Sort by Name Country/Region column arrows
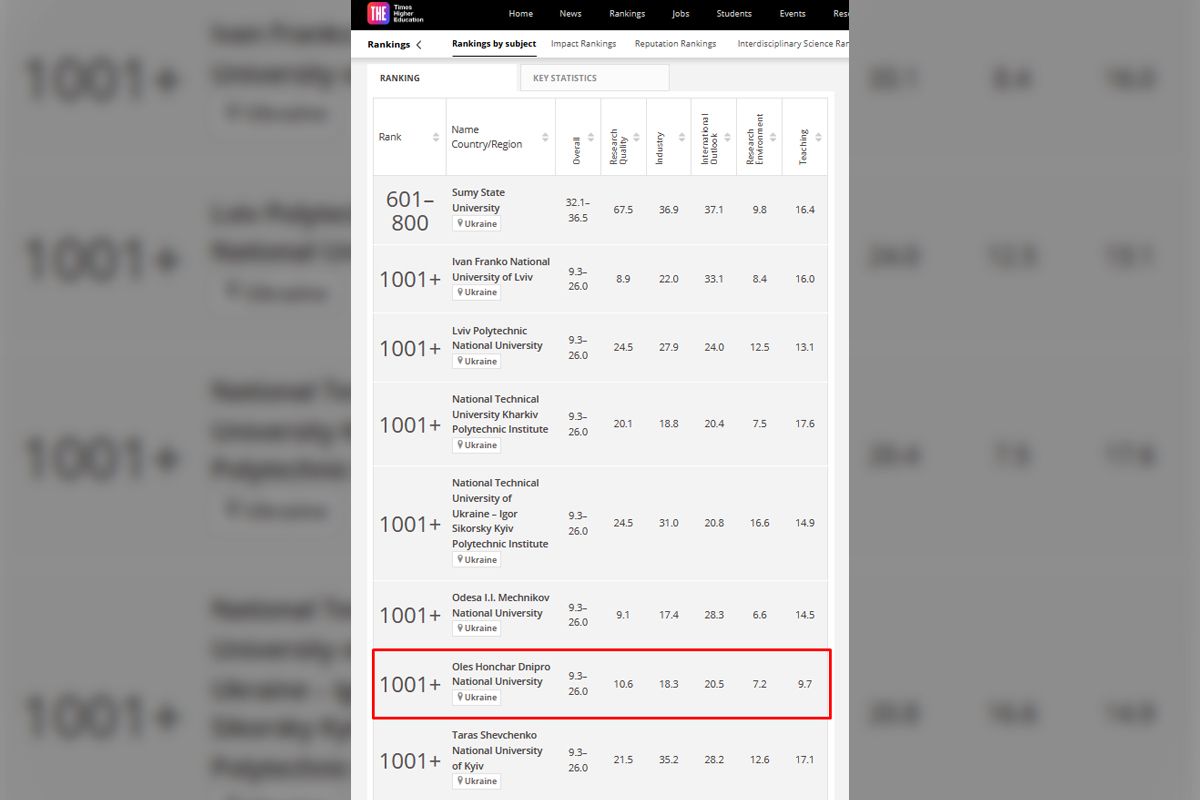 coord(545,137)
